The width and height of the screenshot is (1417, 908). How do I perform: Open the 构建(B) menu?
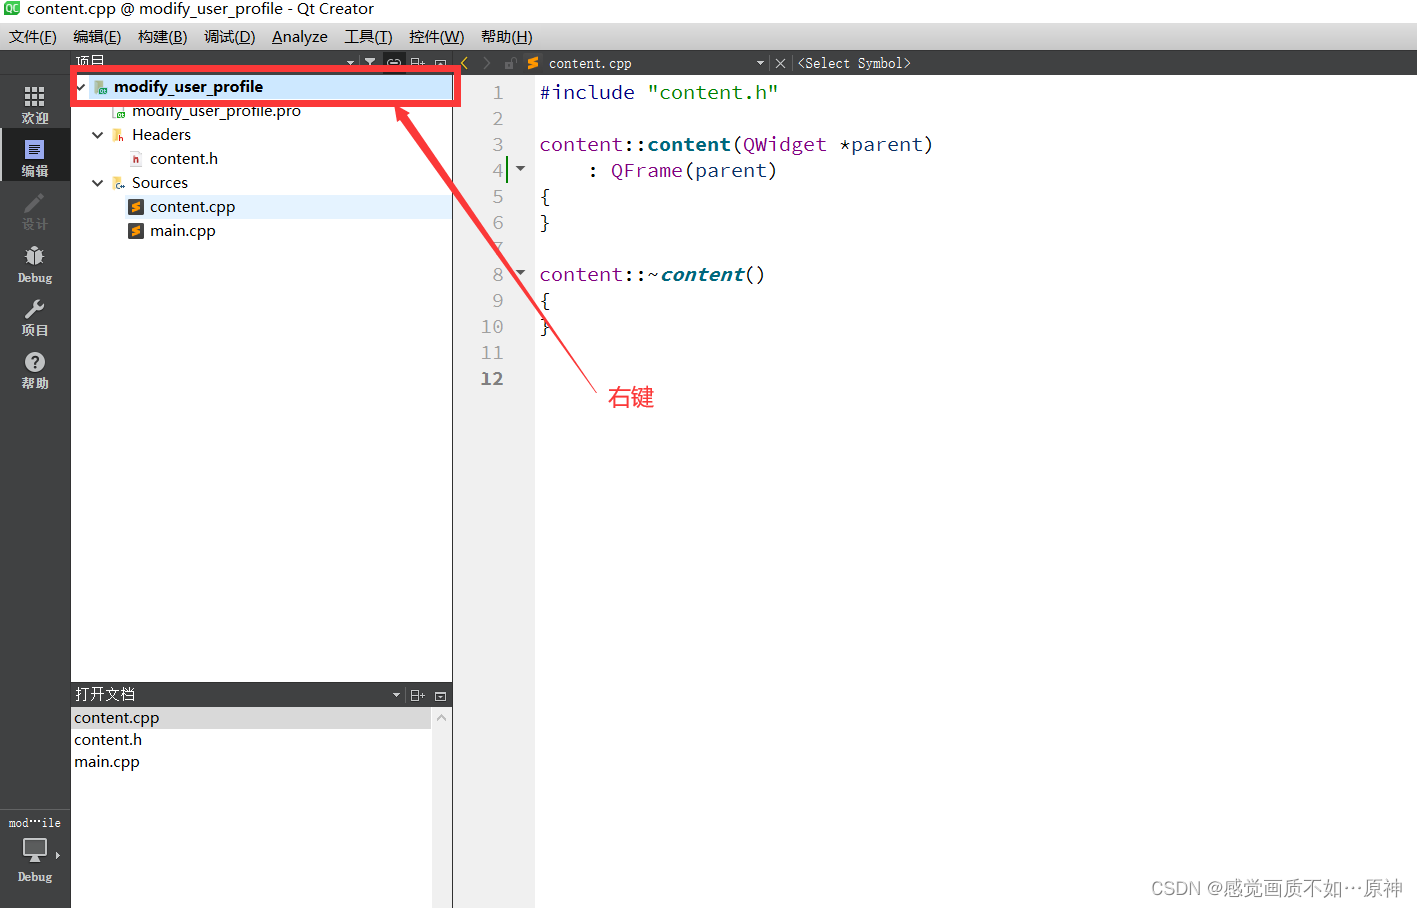[x=162, y=37]
